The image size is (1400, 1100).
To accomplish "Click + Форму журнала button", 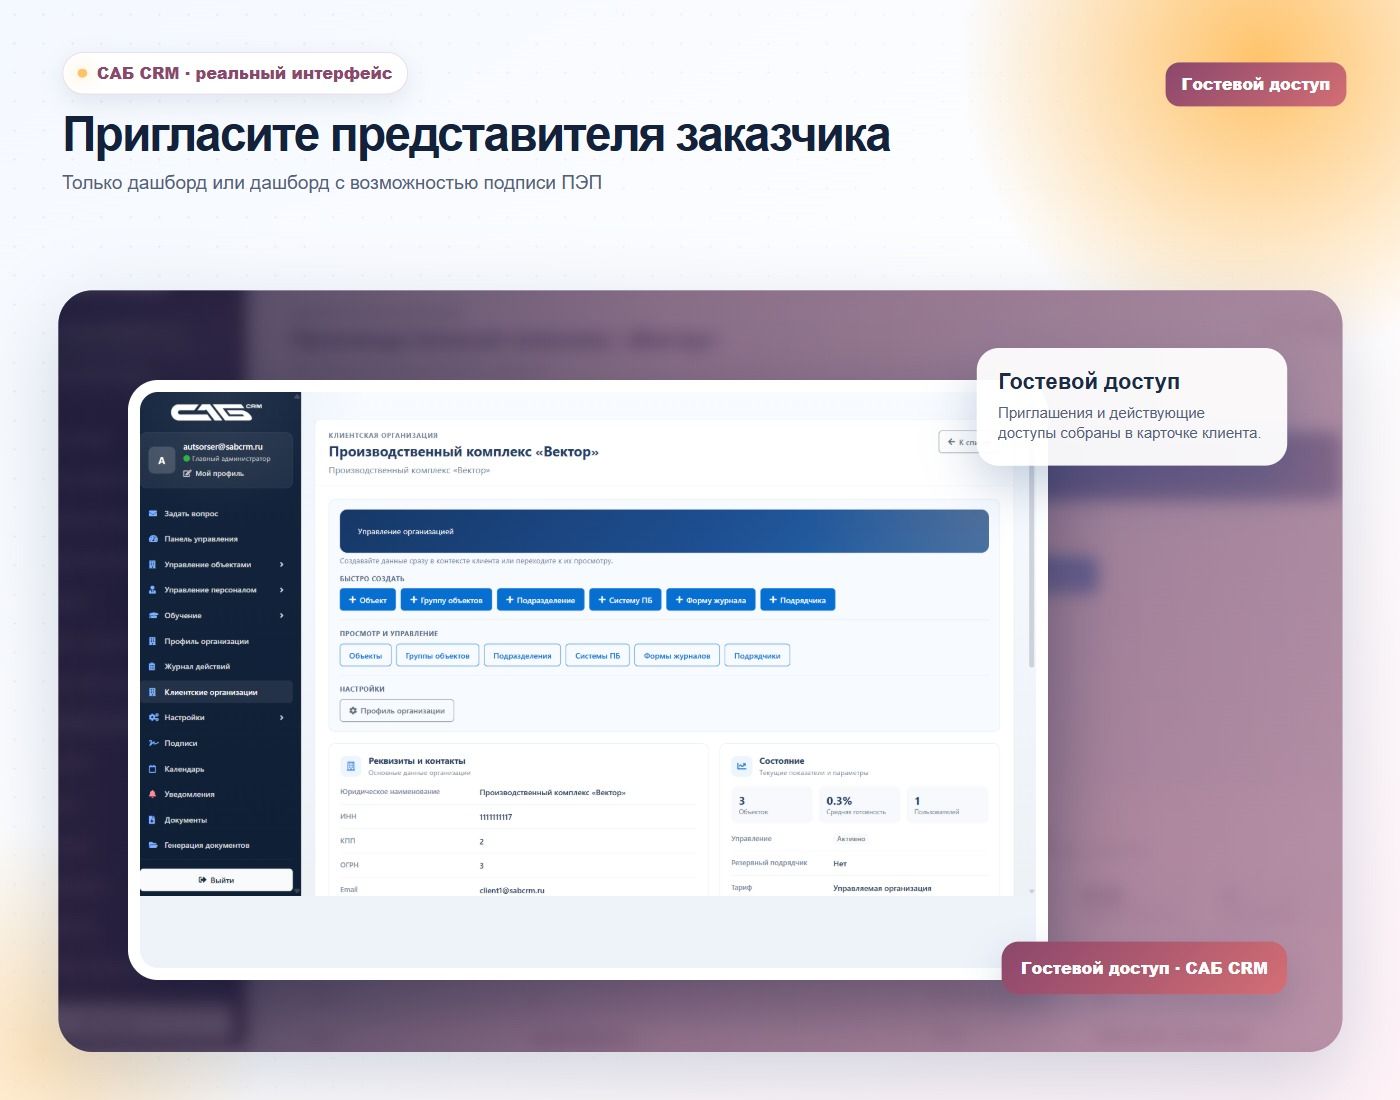I will coord(711,600).
